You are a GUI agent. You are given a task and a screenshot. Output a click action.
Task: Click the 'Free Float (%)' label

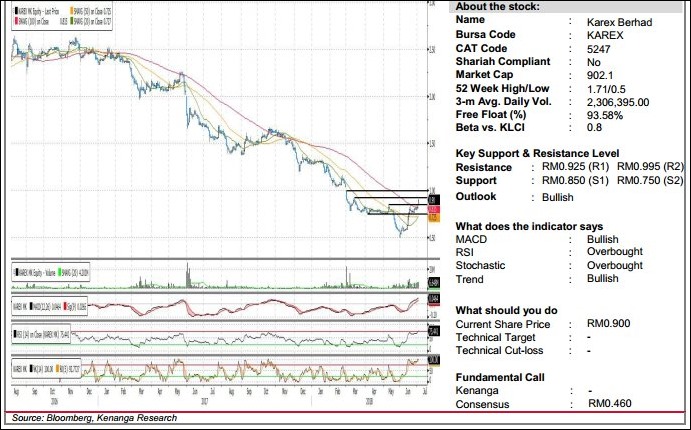tap(490, 115)
